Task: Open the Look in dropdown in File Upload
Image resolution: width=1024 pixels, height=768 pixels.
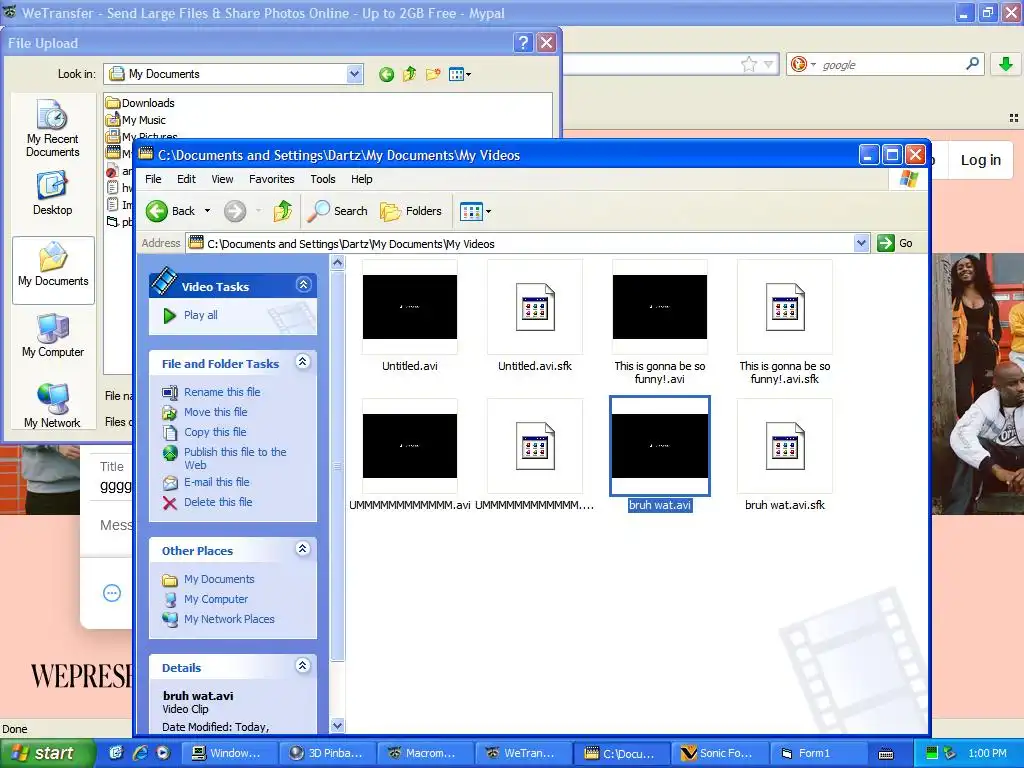Action: (355, 74)
